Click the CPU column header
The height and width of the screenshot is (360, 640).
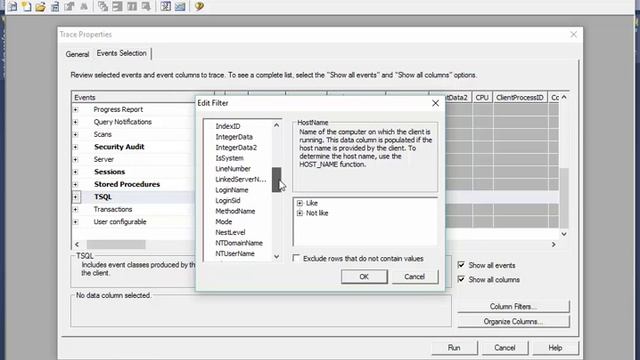[x=482, y=98]
